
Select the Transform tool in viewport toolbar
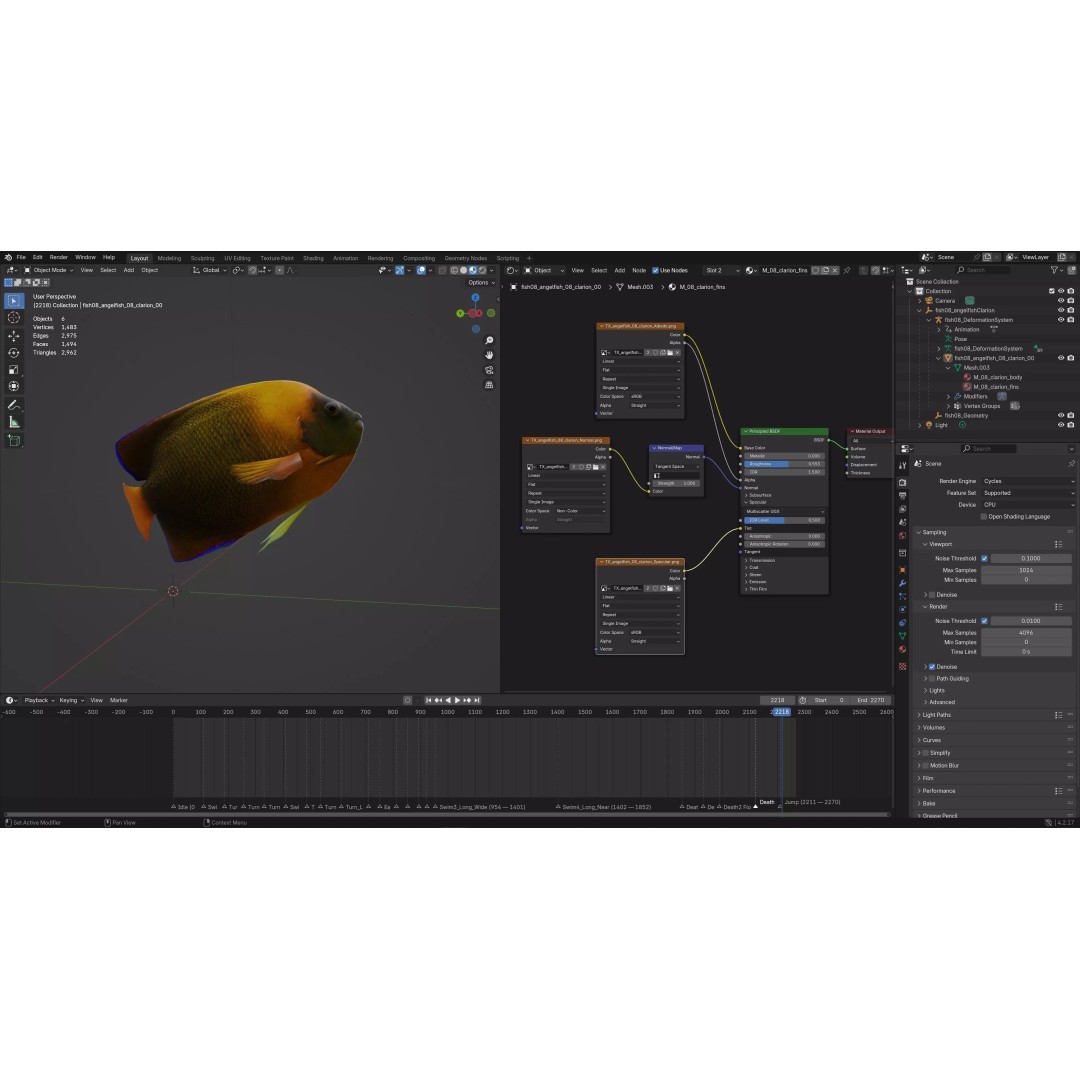pyautogui.click(x=14, y=386)
